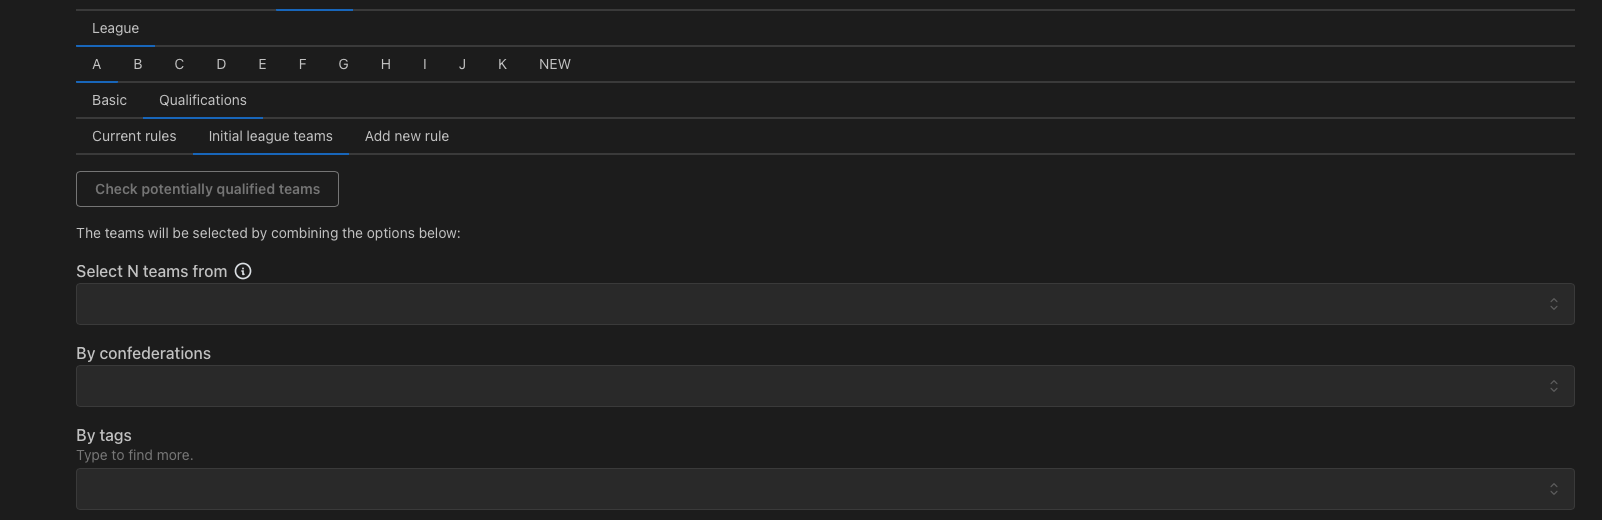Open the Add new rule tab

tap(407, 136)
